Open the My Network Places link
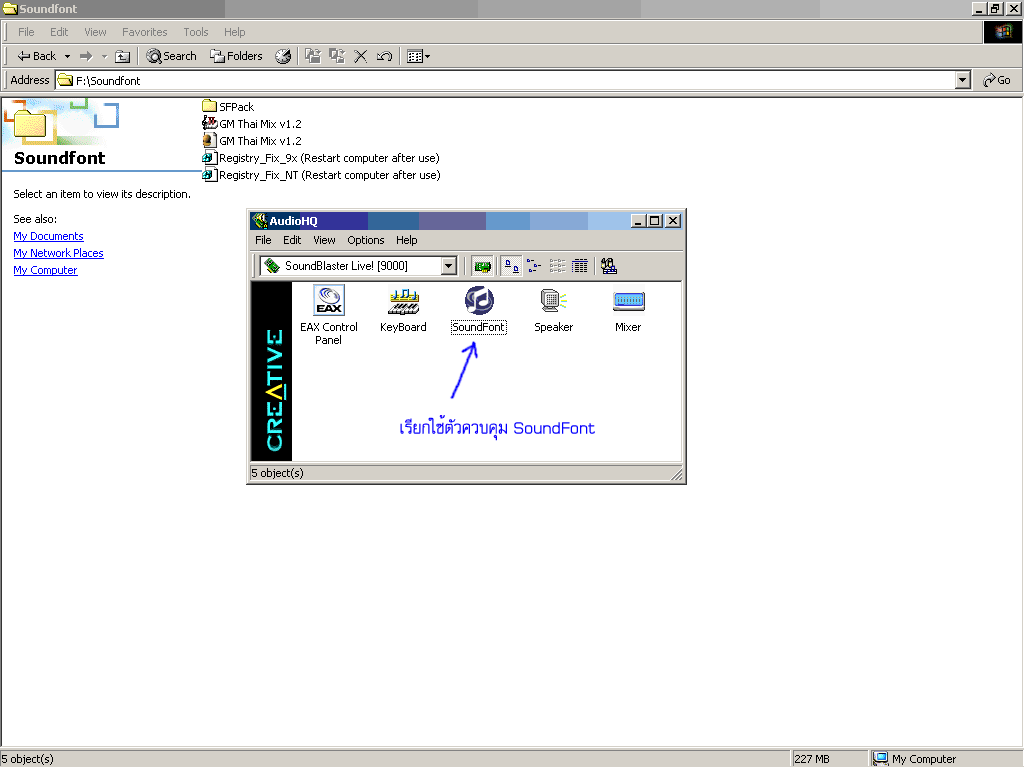This screenshot has height=768, width=1024. pyautogui.click(x=58, y=253)
